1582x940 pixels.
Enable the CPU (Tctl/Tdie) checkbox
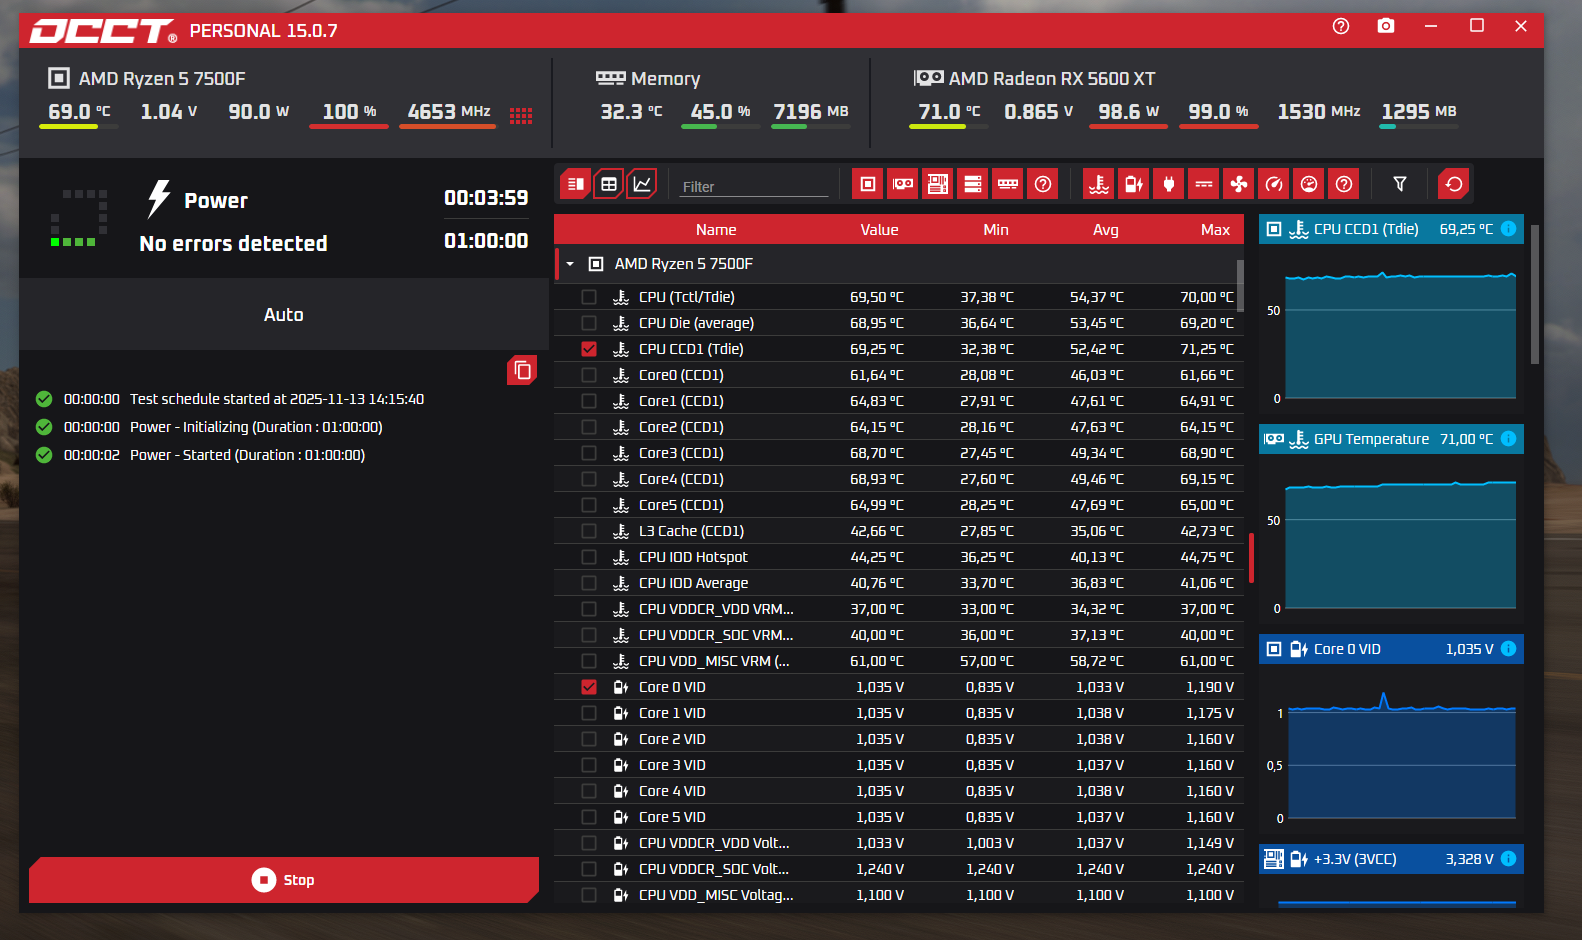point(589,297)
